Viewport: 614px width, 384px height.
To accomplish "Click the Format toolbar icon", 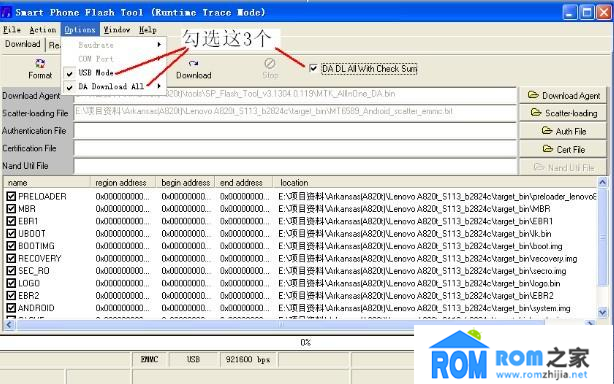I will point(40,69).
